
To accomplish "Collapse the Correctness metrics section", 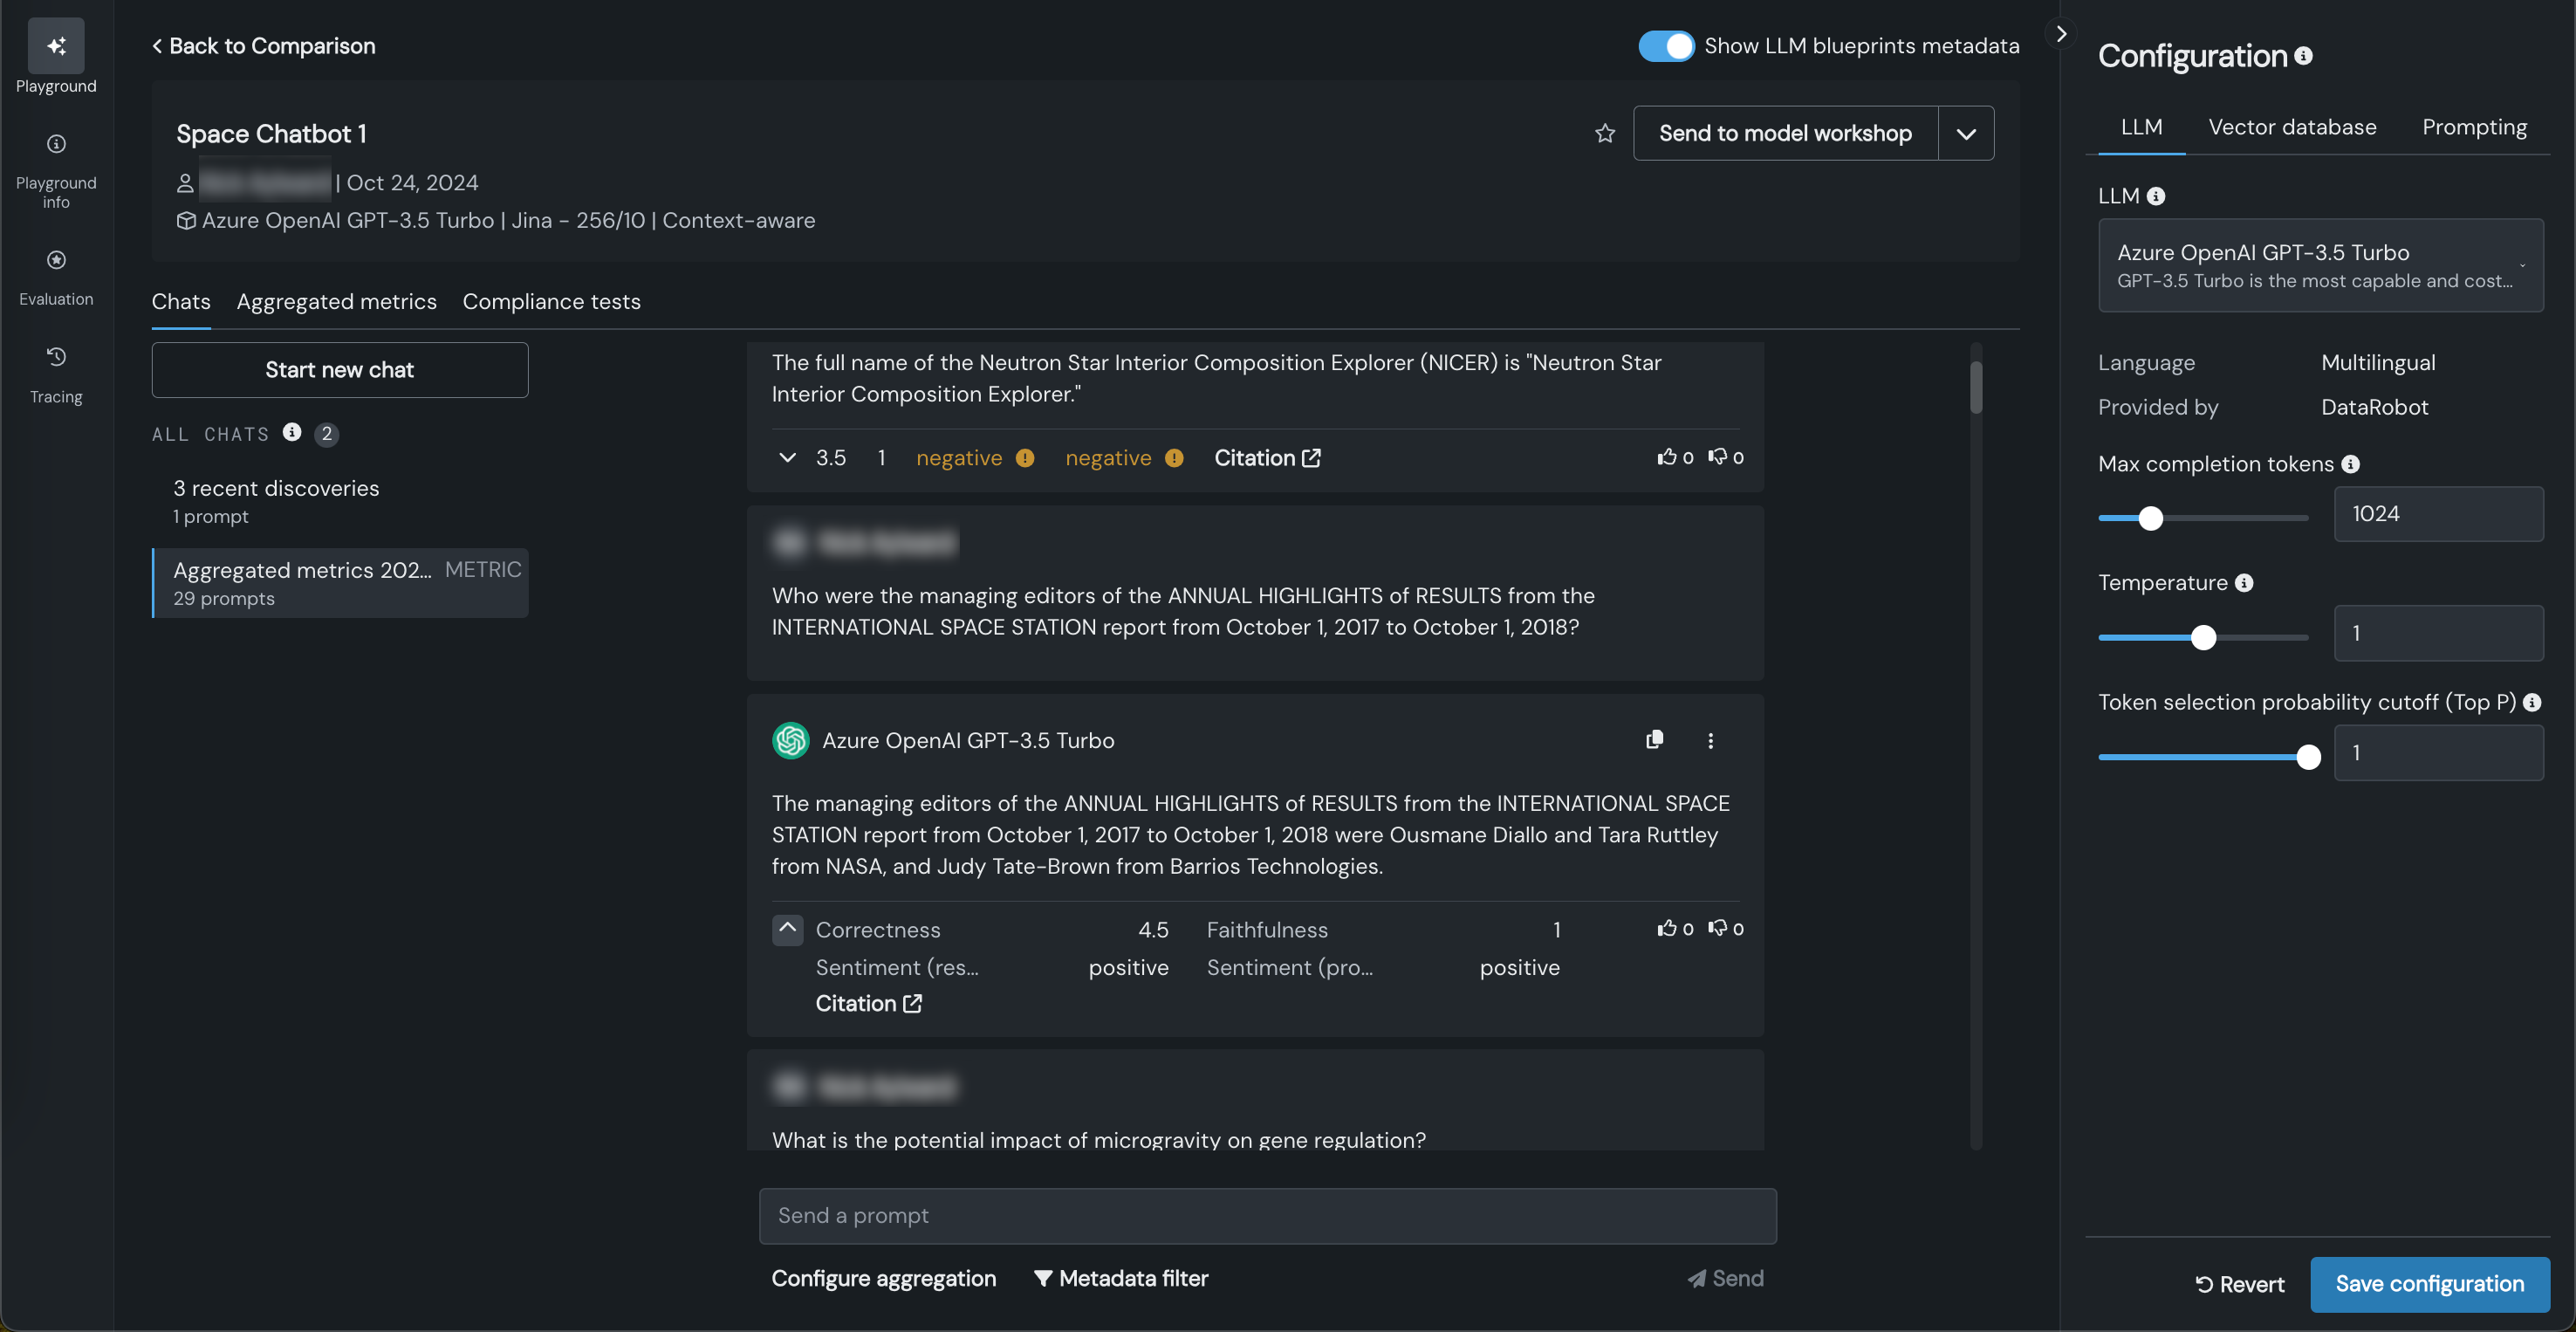I will click(787, 929).
